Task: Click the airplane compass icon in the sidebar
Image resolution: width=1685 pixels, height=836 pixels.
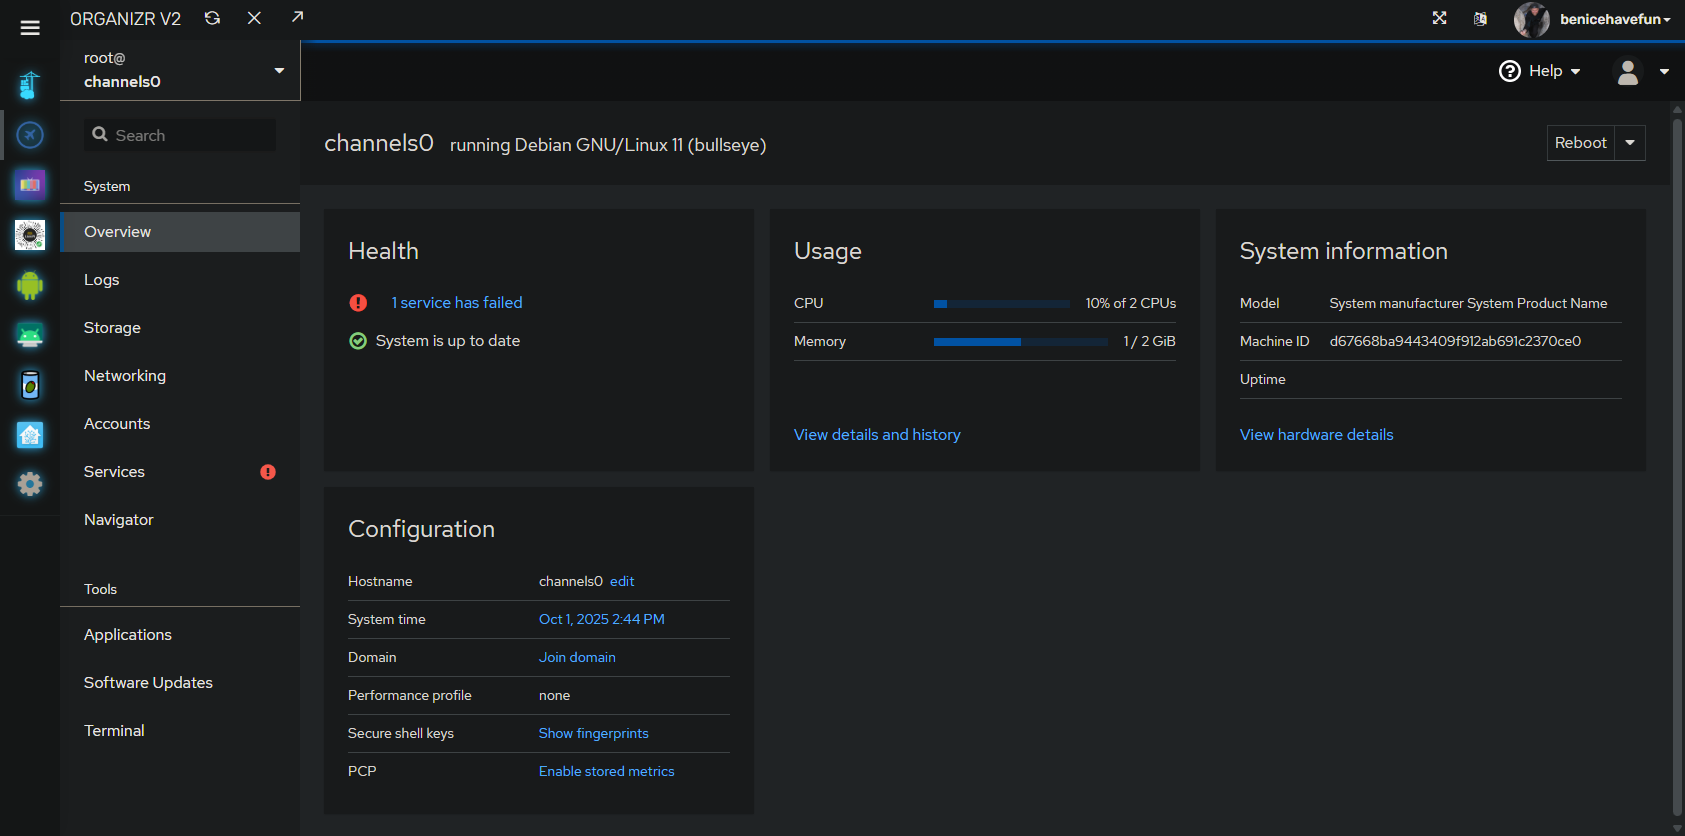Action: pyautogui.click(x=30, y=135)
